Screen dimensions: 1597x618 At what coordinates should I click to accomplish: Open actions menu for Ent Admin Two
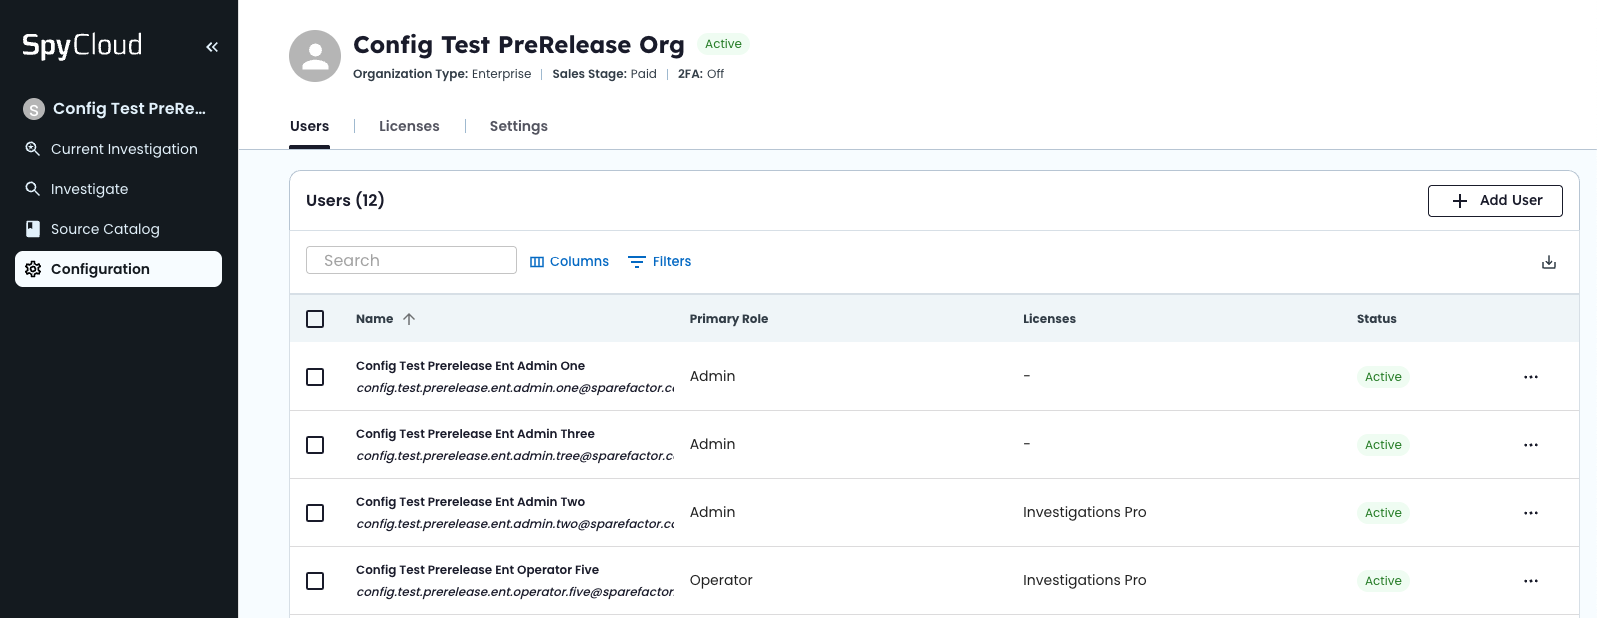(1531, 513)
